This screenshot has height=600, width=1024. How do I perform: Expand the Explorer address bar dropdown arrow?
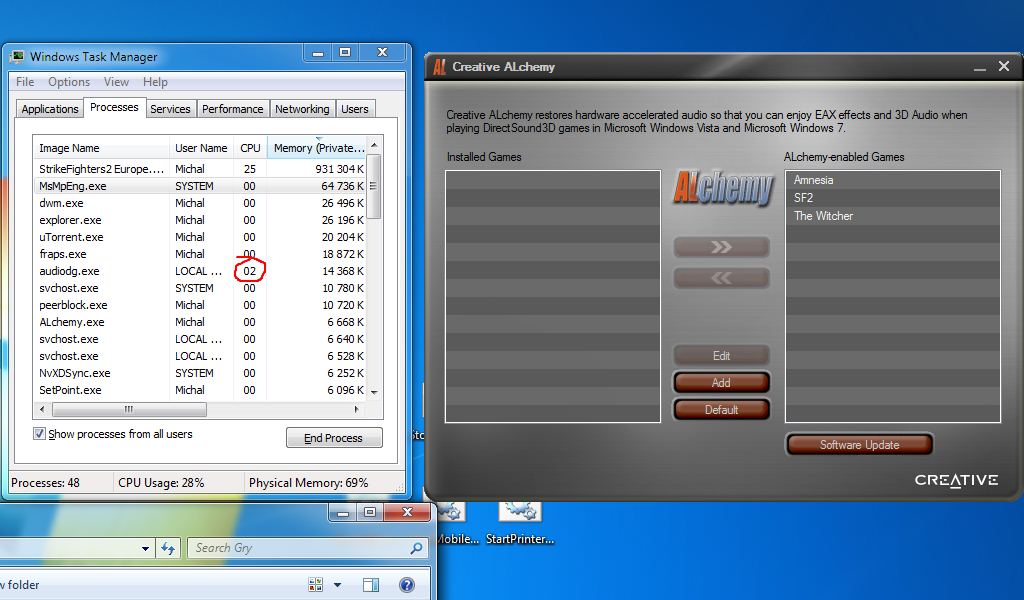point(145,548)
